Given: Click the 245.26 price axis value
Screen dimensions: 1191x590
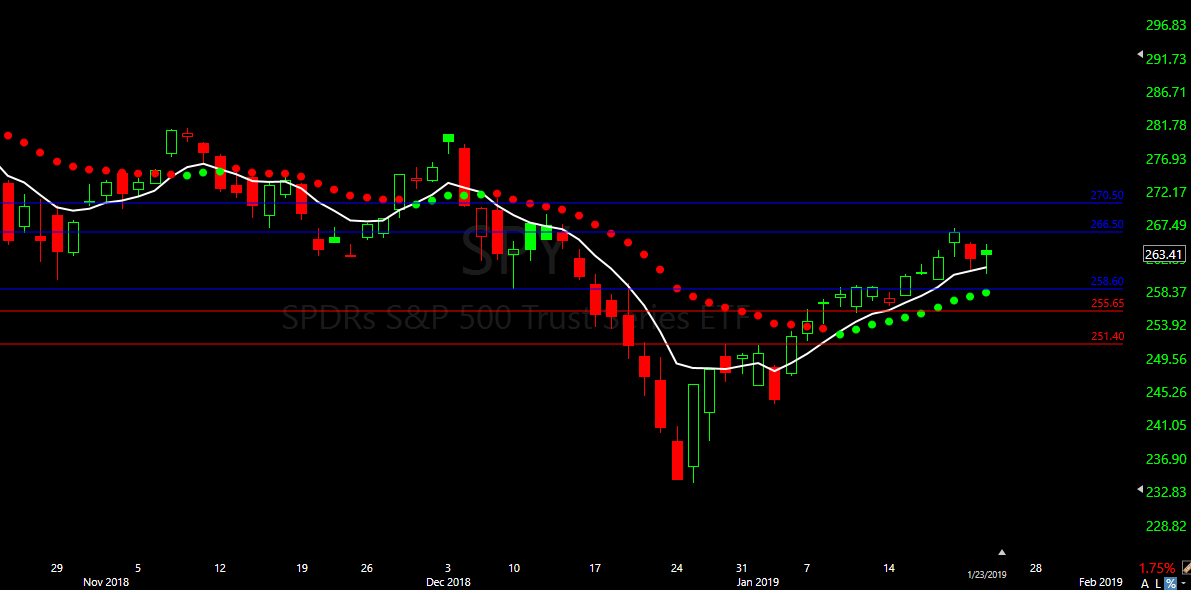Looking at the screenshot, I should click(x=1166, y=392).
